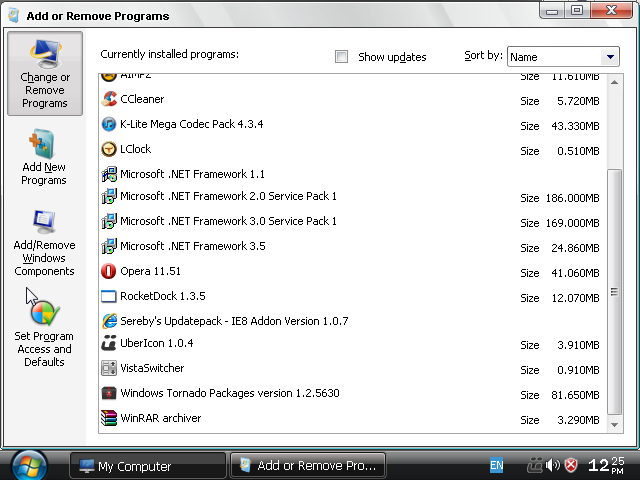This screenshot has height=480, width=640.
Task: Click the LClock clock icon
Action: coord(109,149)
